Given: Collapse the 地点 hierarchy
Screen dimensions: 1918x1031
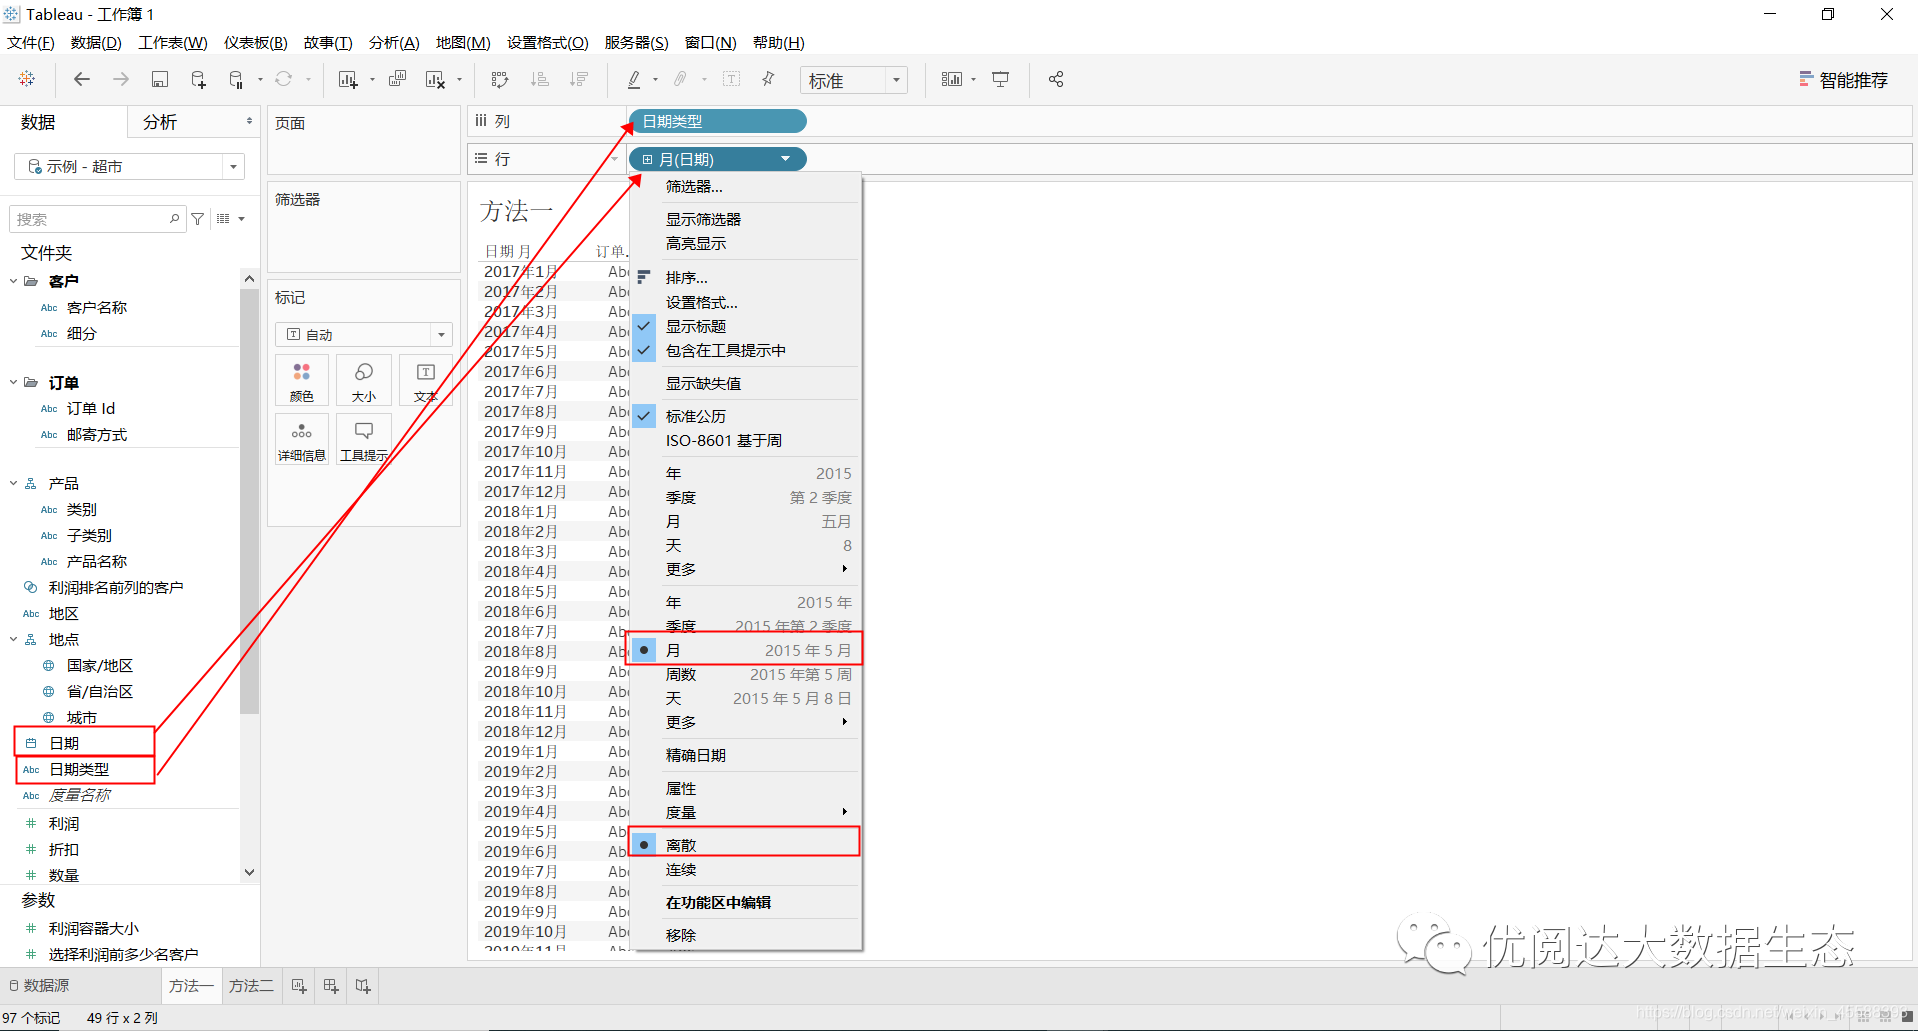Looking at the screenshot, I should pos(13,639).
